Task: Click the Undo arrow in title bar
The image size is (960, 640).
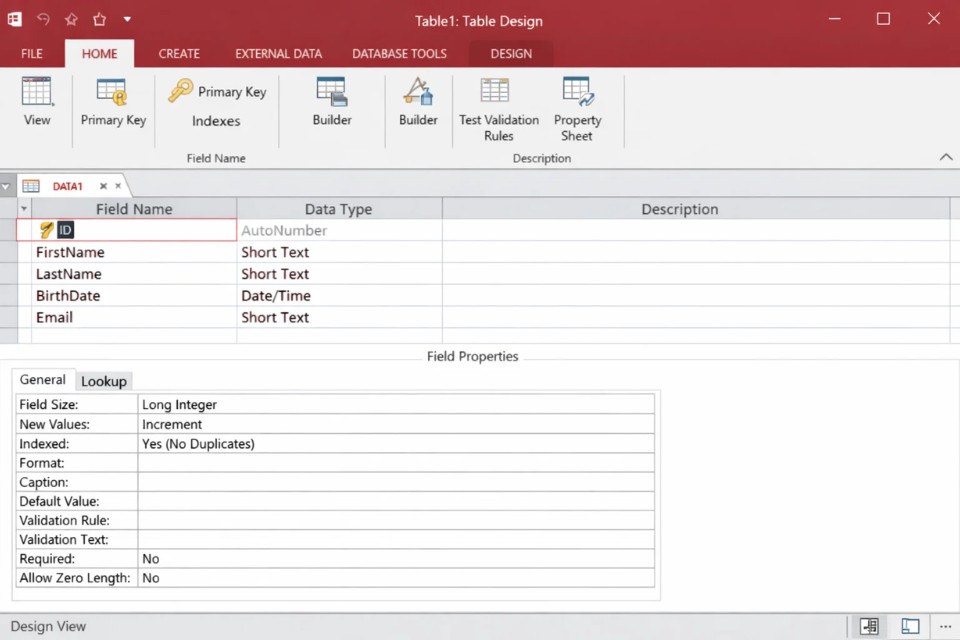Action: coord(43,20)
